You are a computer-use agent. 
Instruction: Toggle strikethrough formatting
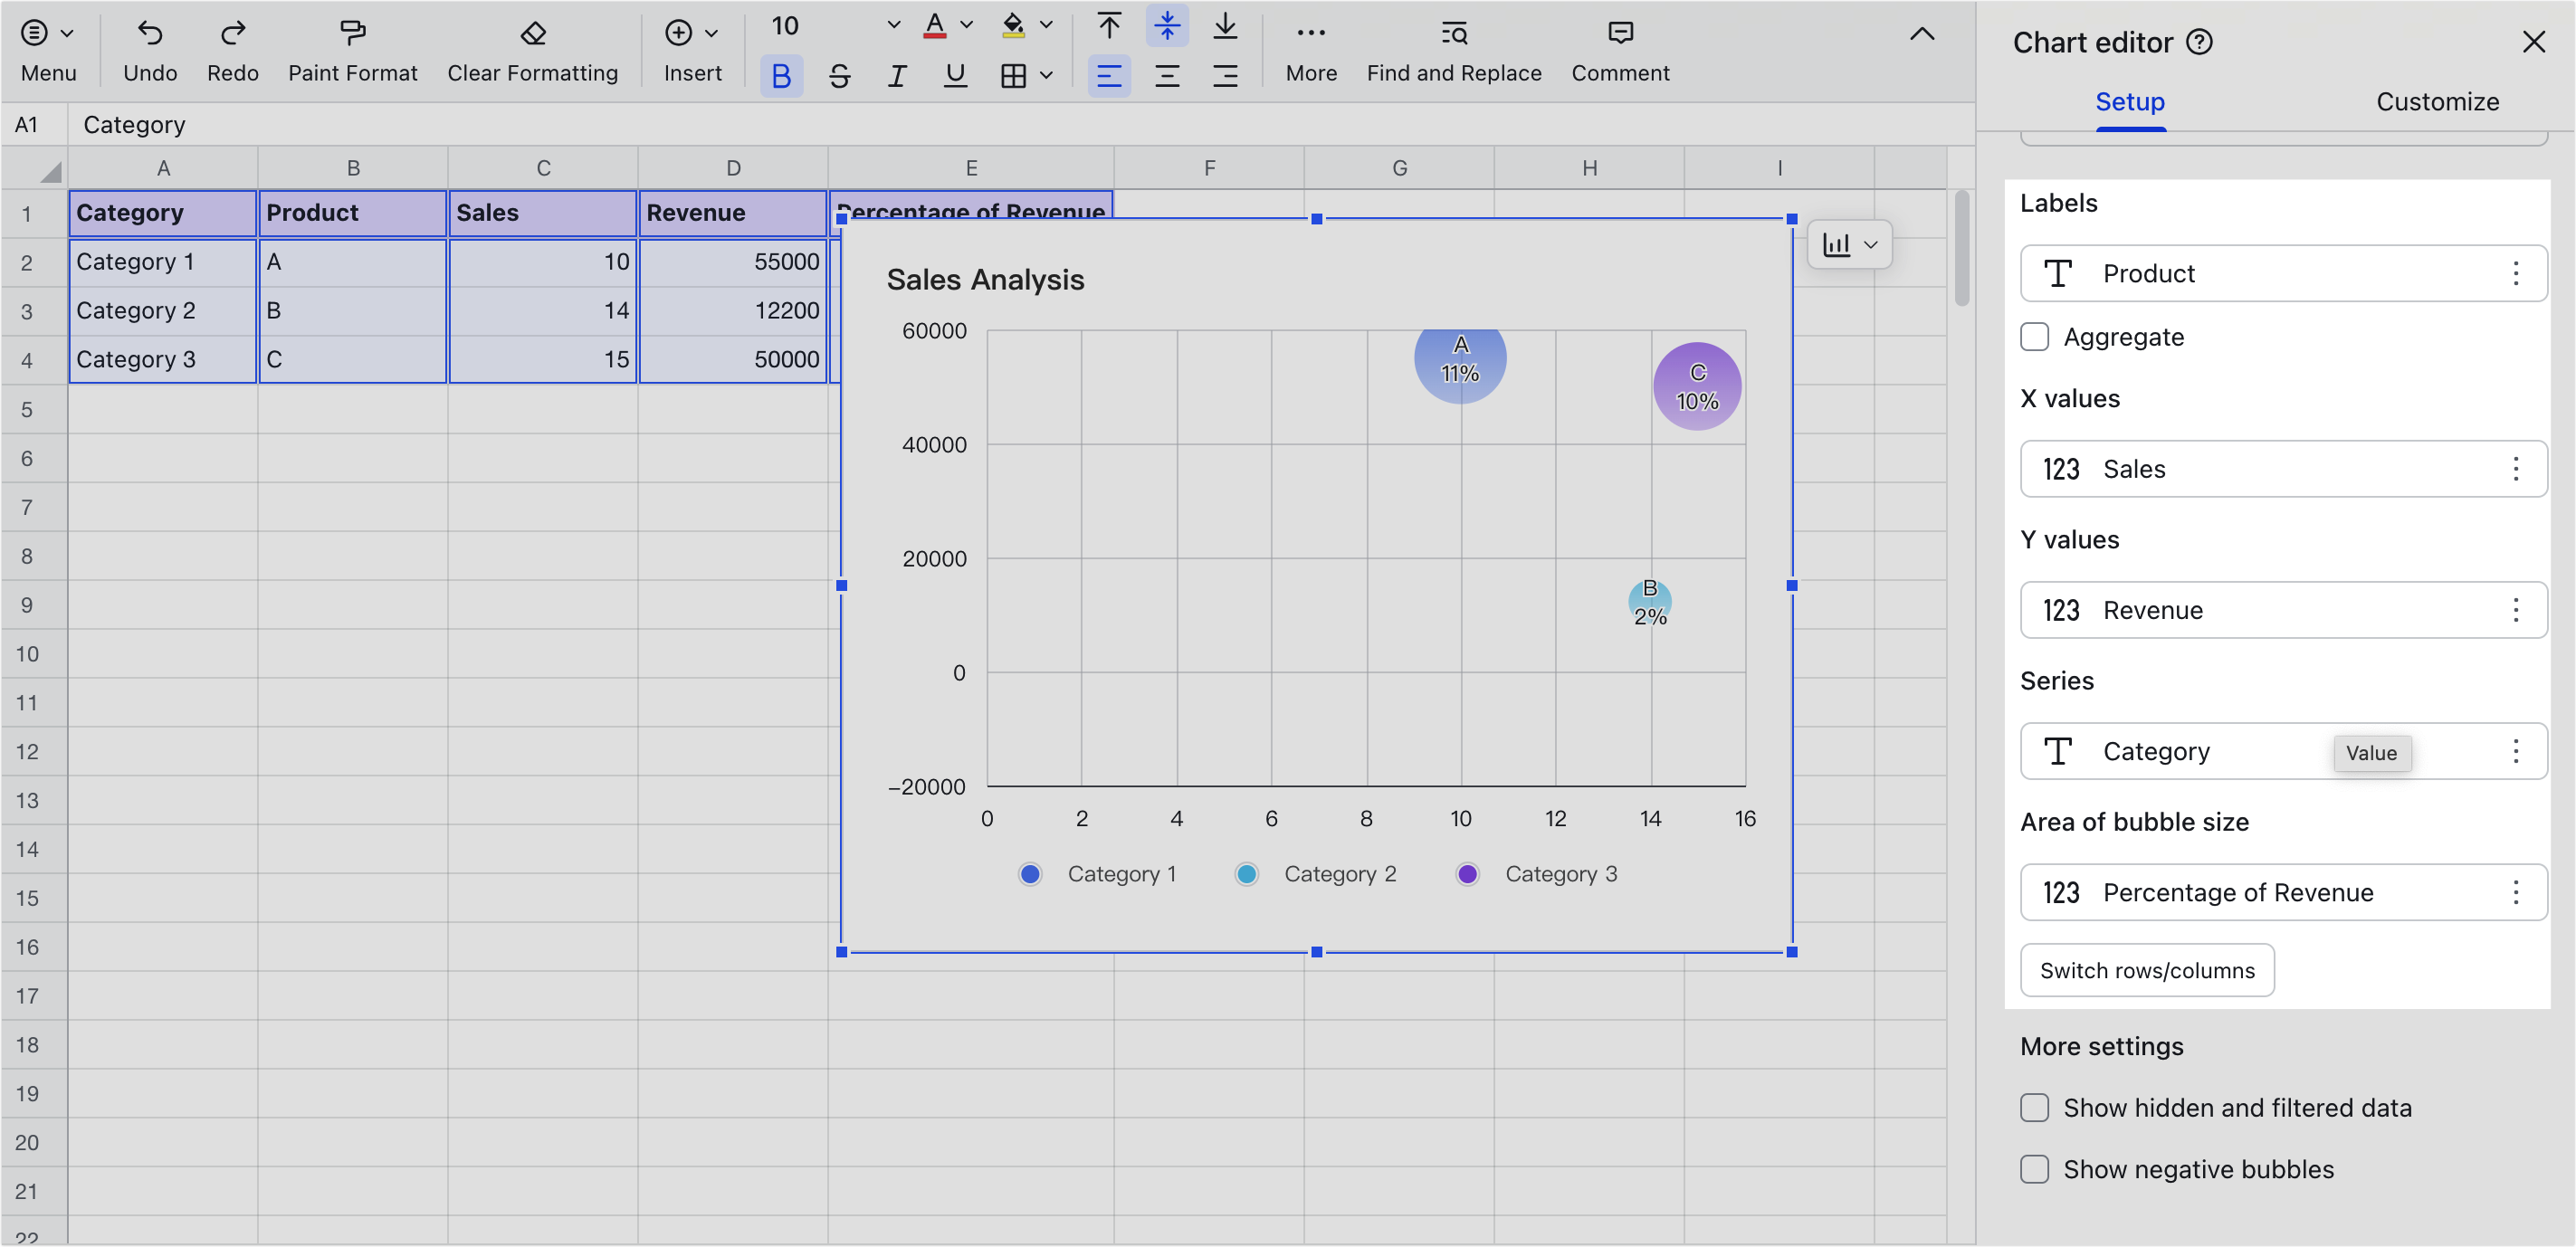pyautogui.click(x=839, y=76)
